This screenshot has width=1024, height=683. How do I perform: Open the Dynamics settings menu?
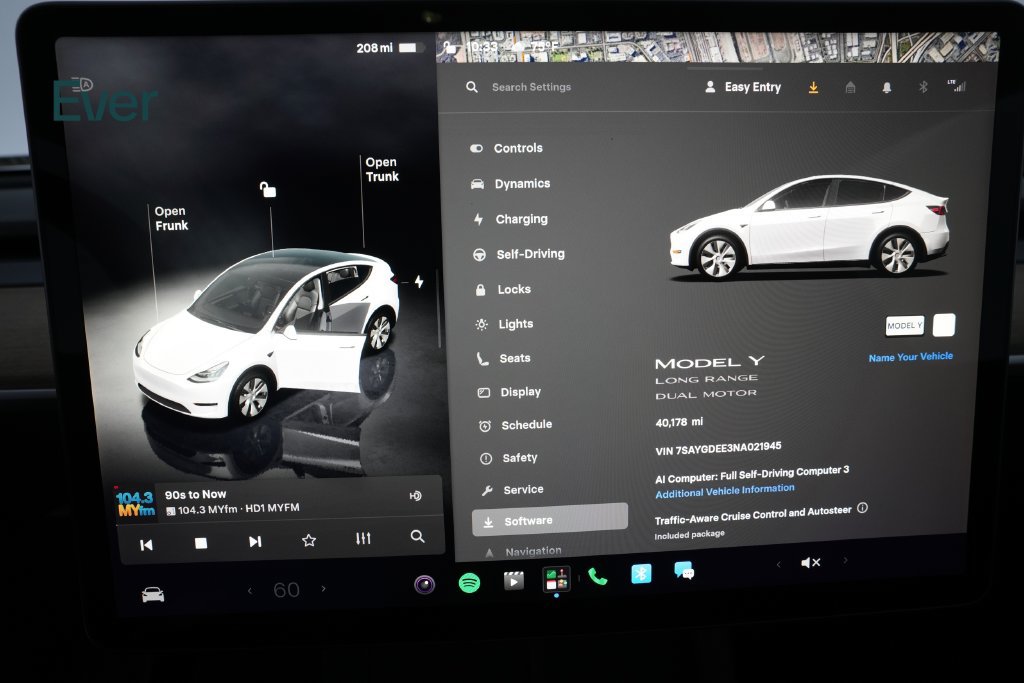click(511, 183)
